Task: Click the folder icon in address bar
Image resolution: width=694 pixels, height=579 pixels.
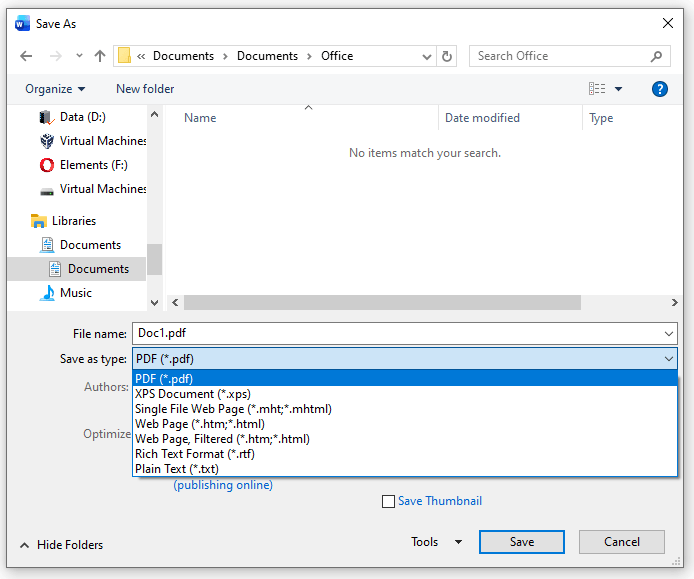Action: coord(124,56)
